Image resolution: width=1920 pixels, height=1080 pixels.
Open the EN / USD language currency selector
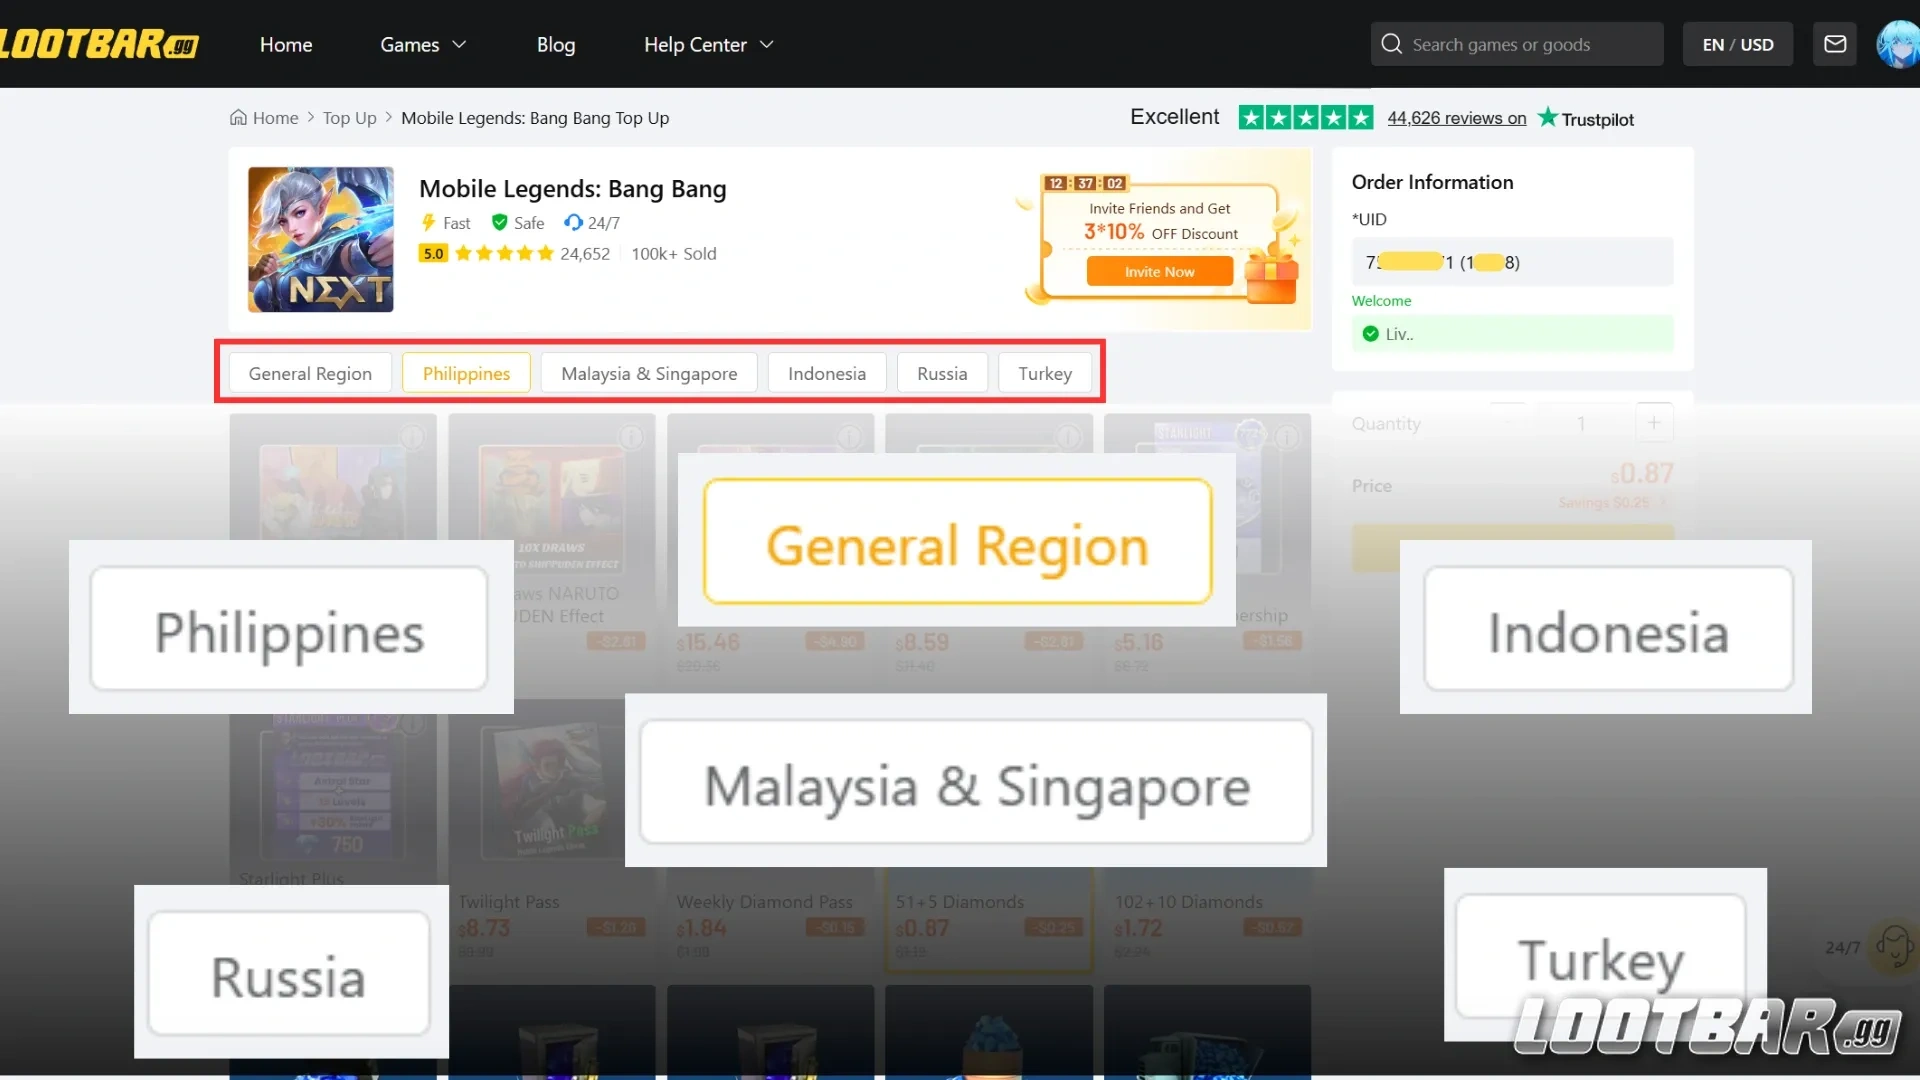[1738, 44]
